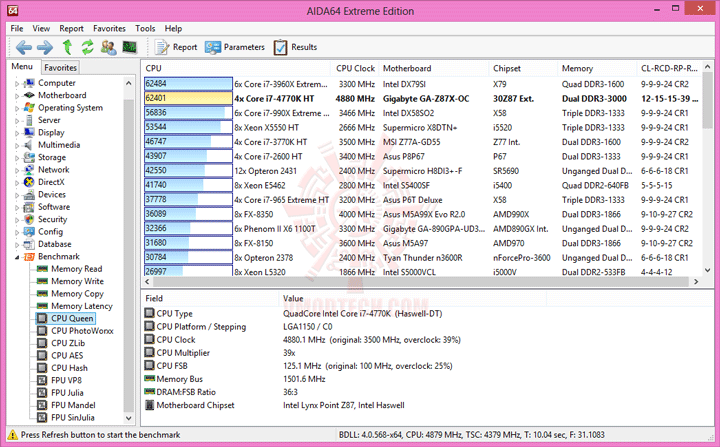
Task: Select the Memory Latency benchmark
Action: 82,306
